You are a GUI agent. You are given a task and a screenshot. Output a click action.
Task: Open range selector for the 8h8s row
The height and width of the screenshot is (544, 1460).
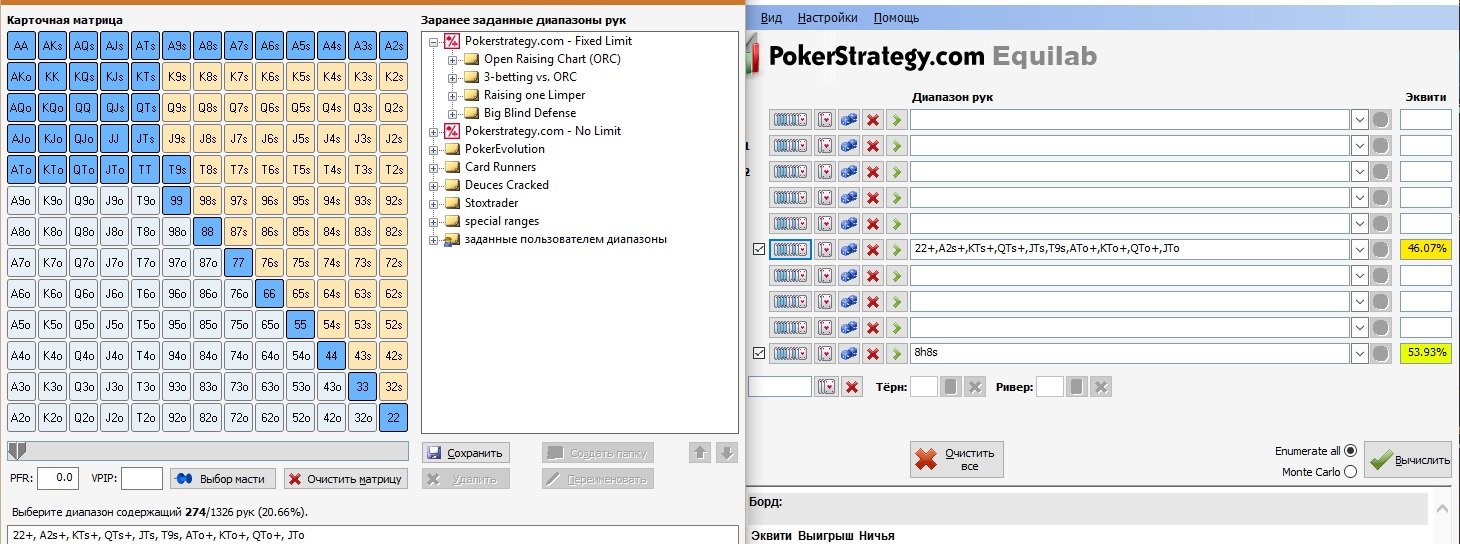[x=790, y=353]
